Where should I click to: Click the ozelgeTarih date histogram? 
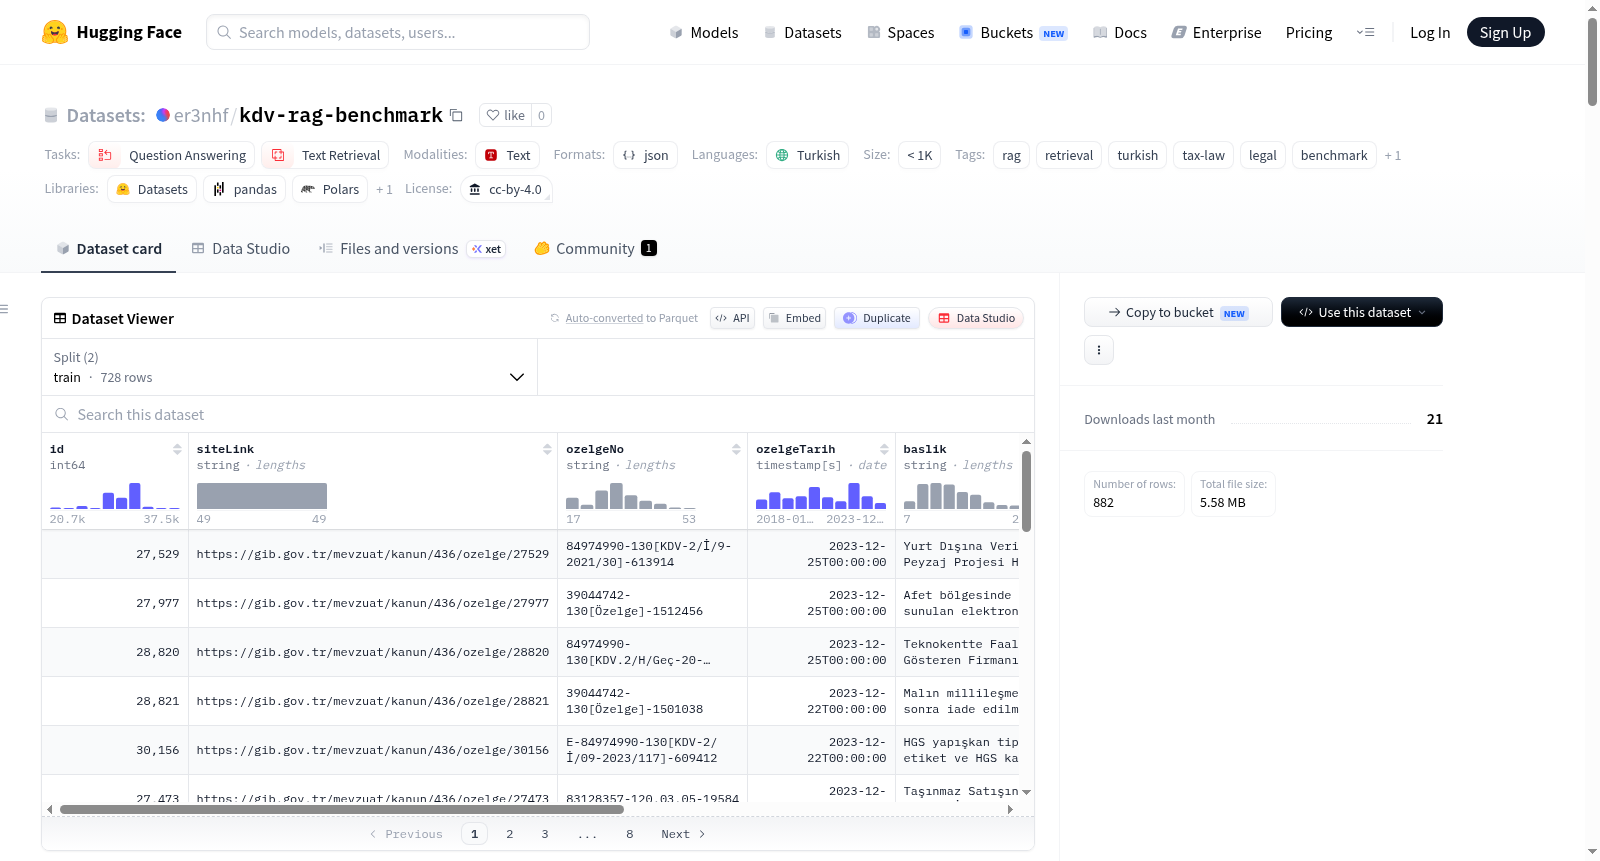[x=821, y=496]
